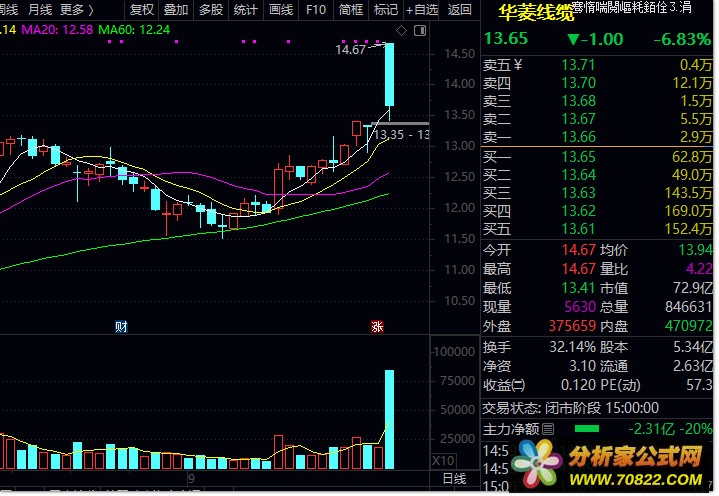Click the 最高 value 14.67
Viewport: 719px width, 496px height.
579,269
